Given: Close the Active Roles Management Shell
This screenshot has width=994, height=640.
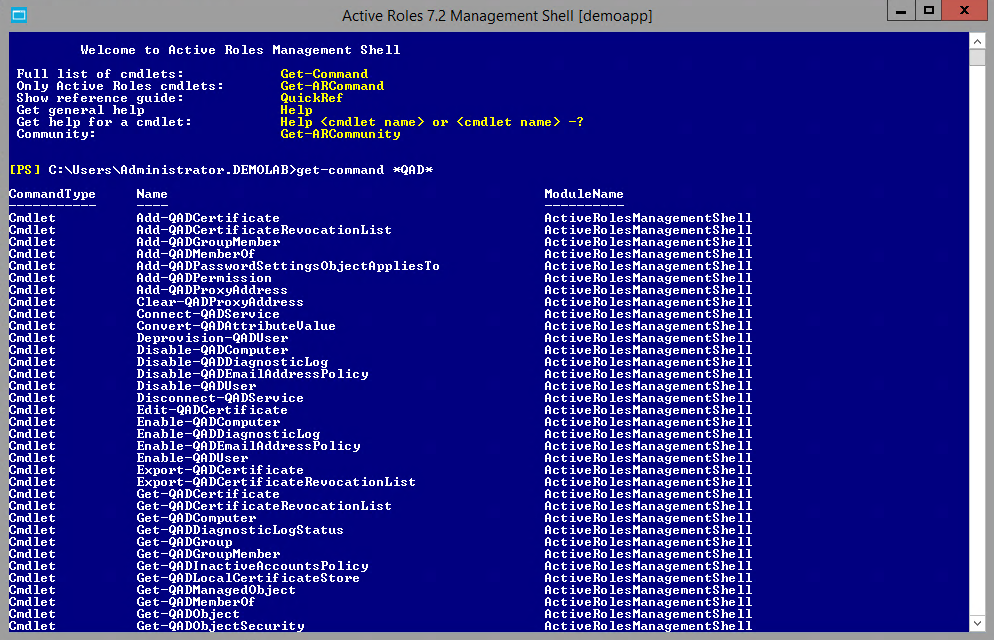Looking at the screenshot, I should 965,11.
